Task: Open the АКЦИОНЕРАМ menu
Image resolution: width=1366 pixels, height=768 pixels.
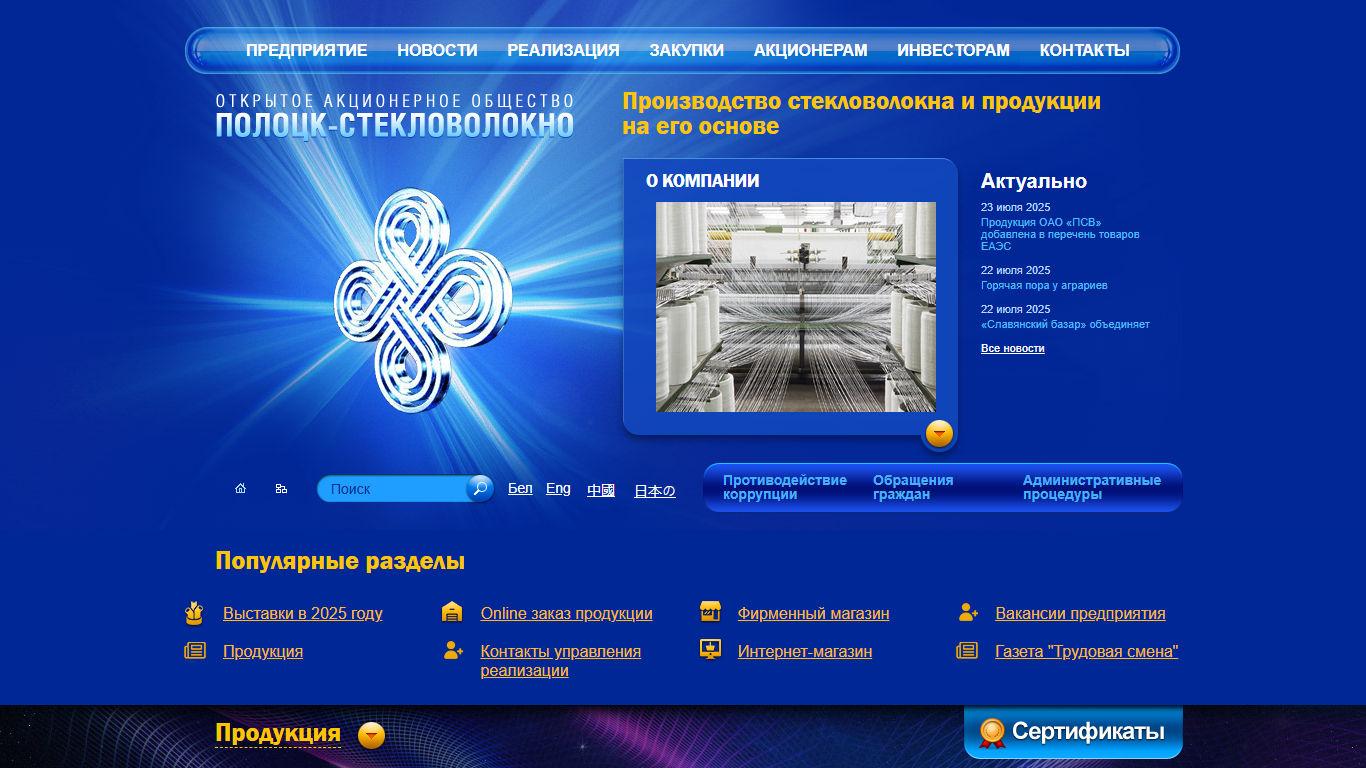Action: pos(811,50)
